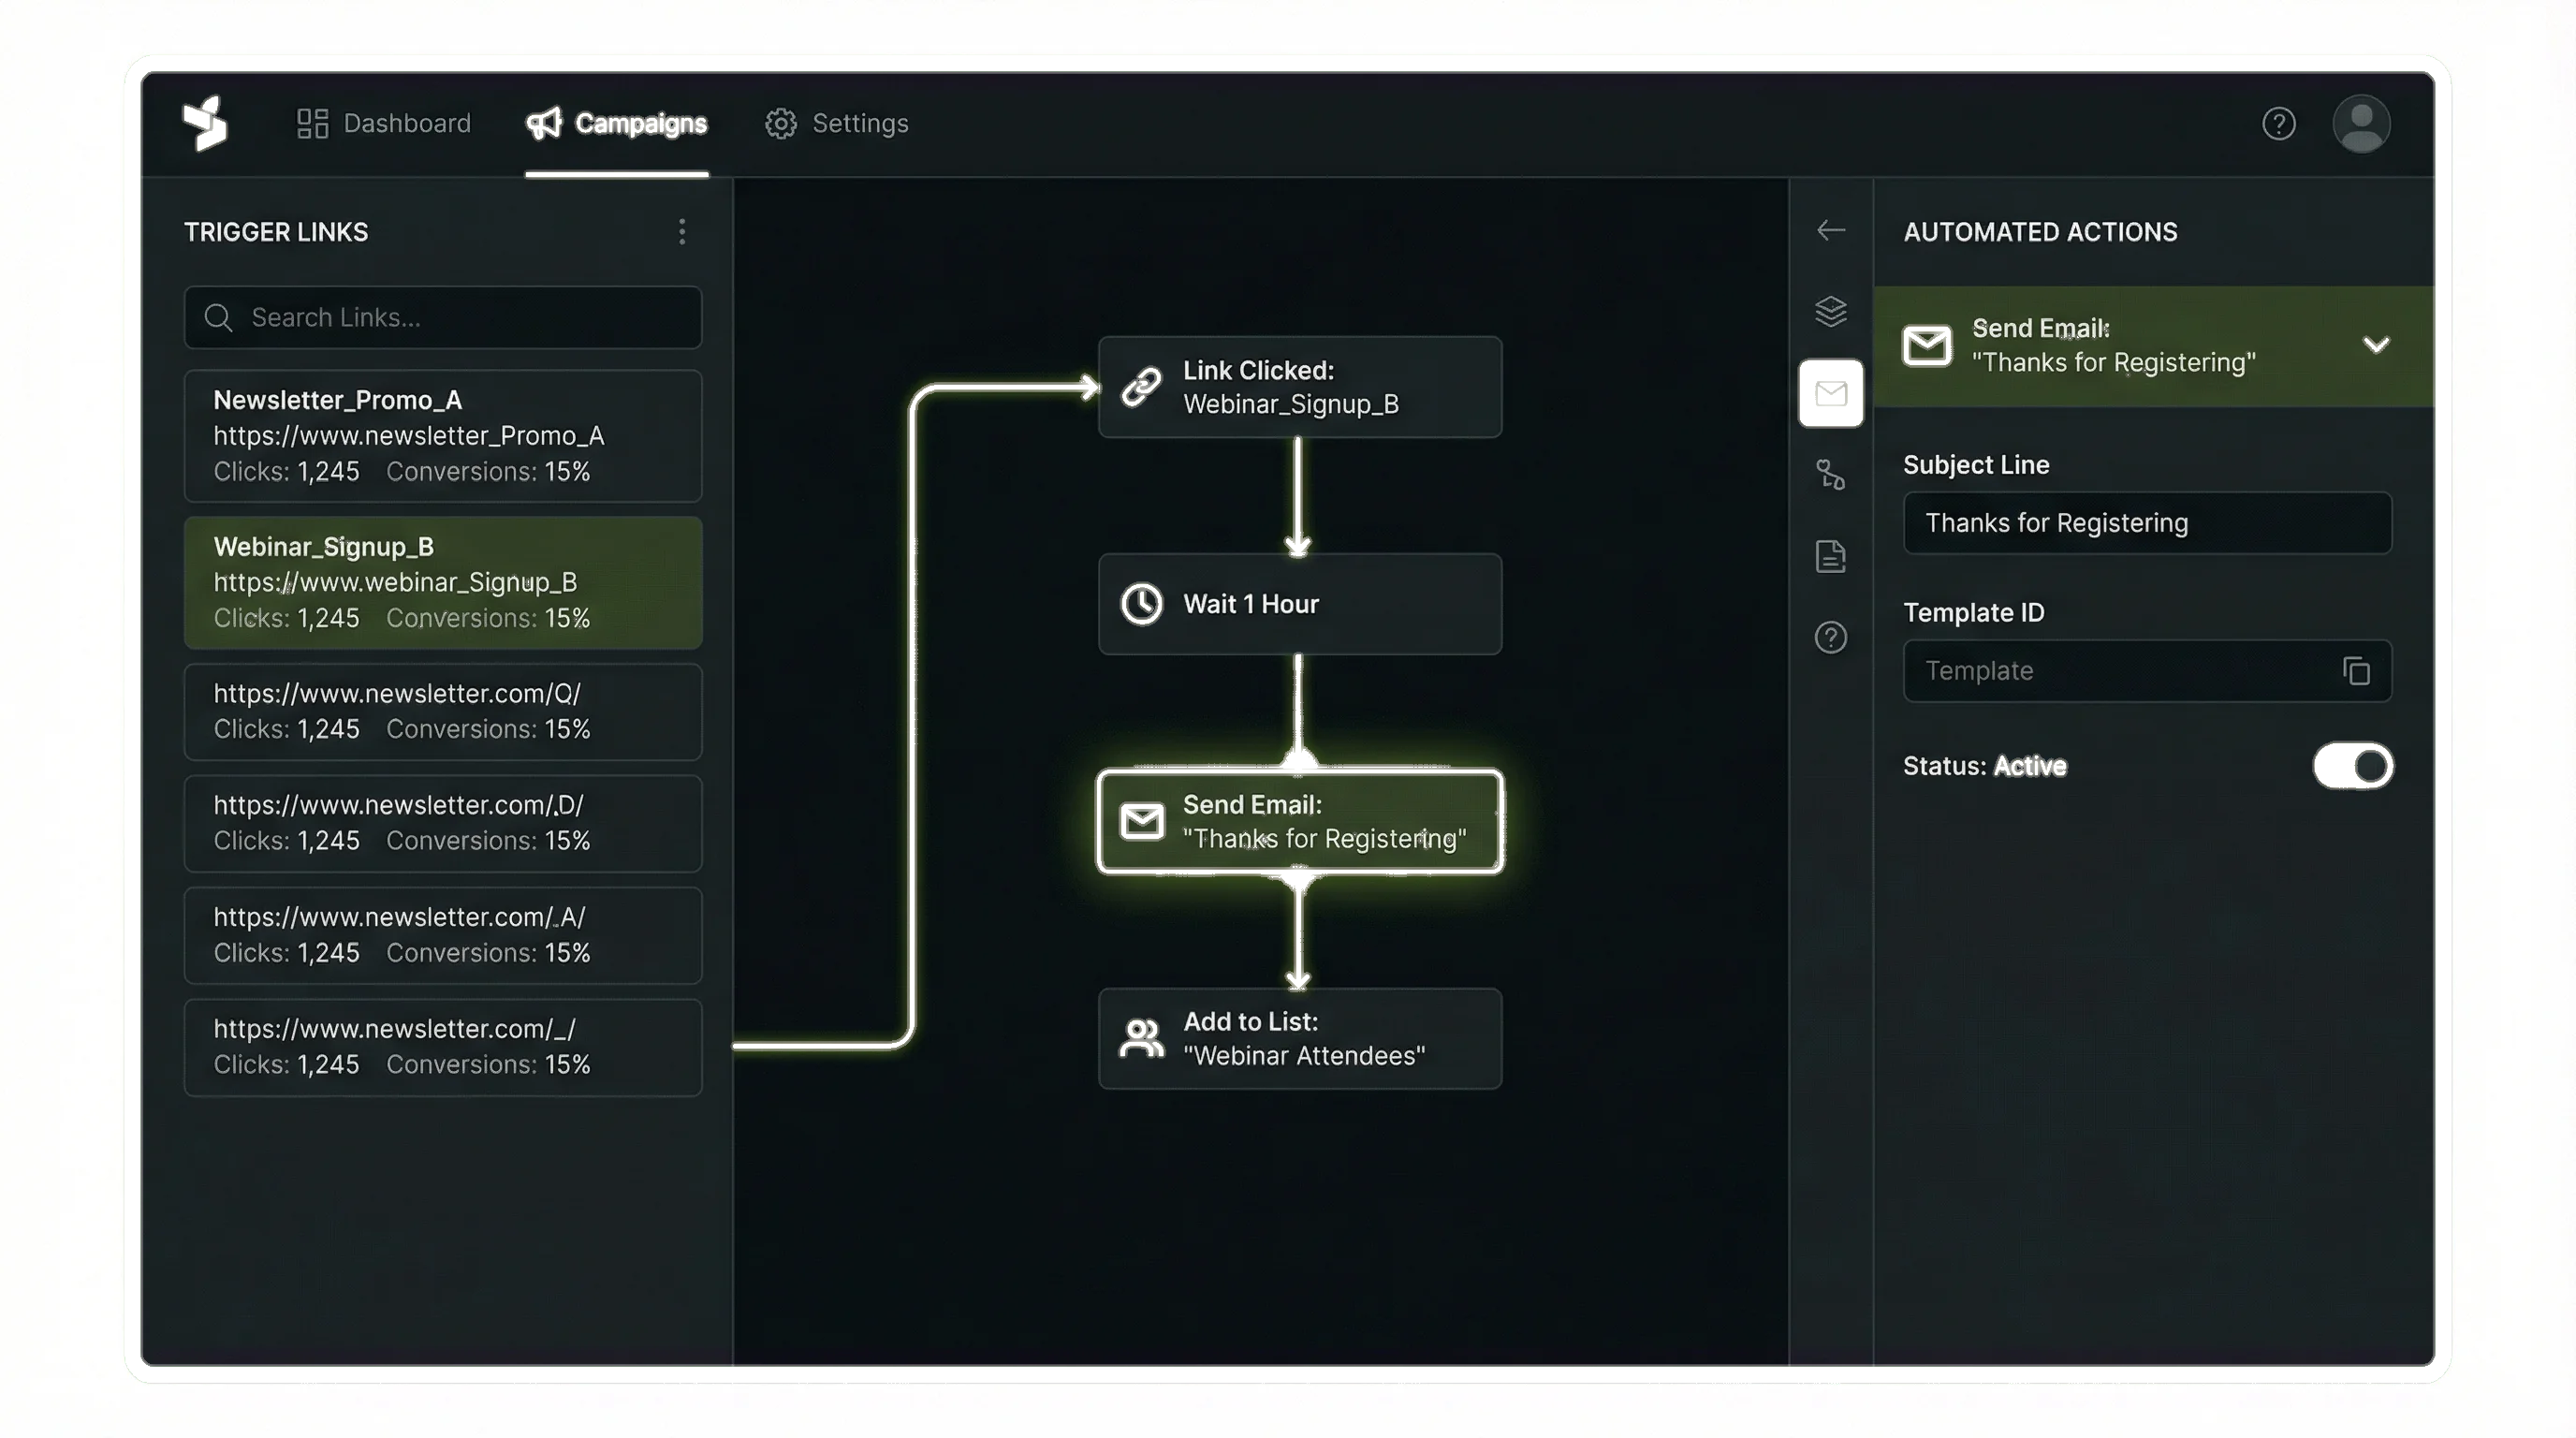Open the layers panel icon
Image resolution: width=2576 pixels, height=1438 pixels.
pos(1830,311)
